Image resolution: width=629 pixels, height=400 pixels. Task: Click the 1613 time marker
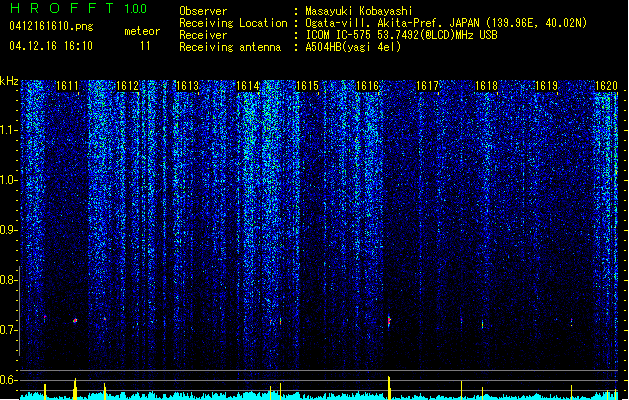(187, 85)
